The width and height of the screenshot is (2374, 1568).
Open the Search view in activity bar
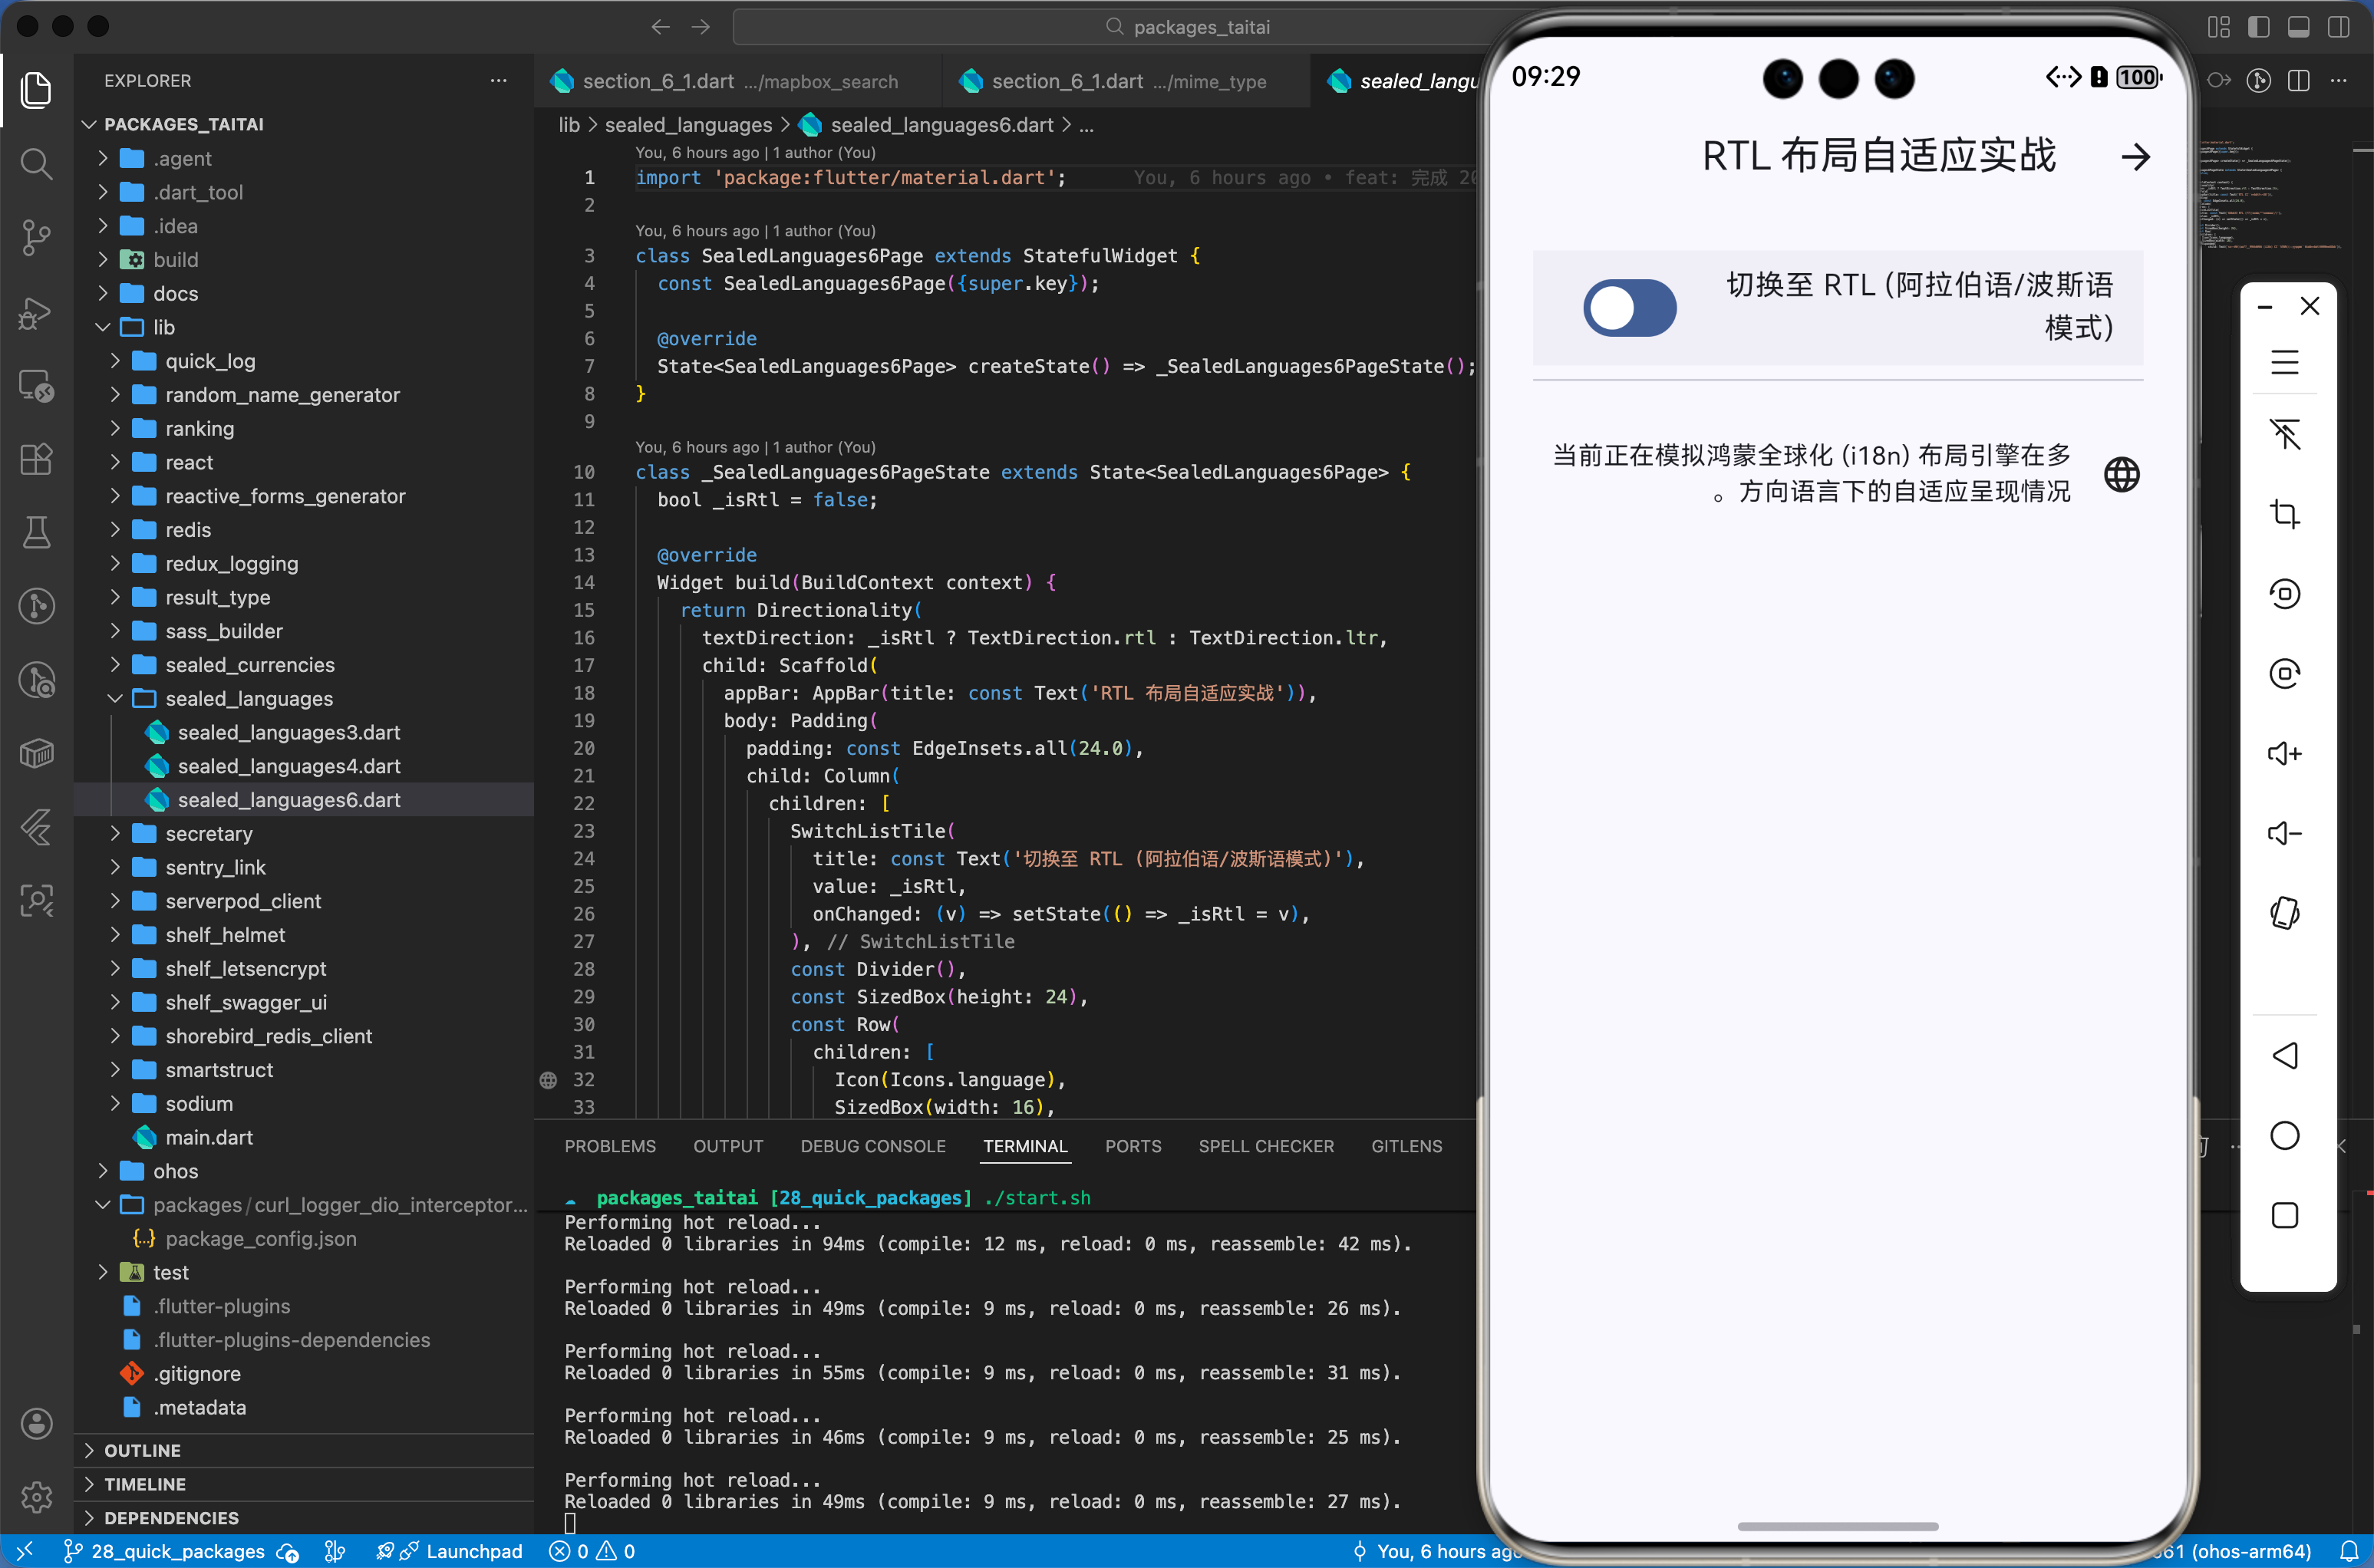coord(36,163)
